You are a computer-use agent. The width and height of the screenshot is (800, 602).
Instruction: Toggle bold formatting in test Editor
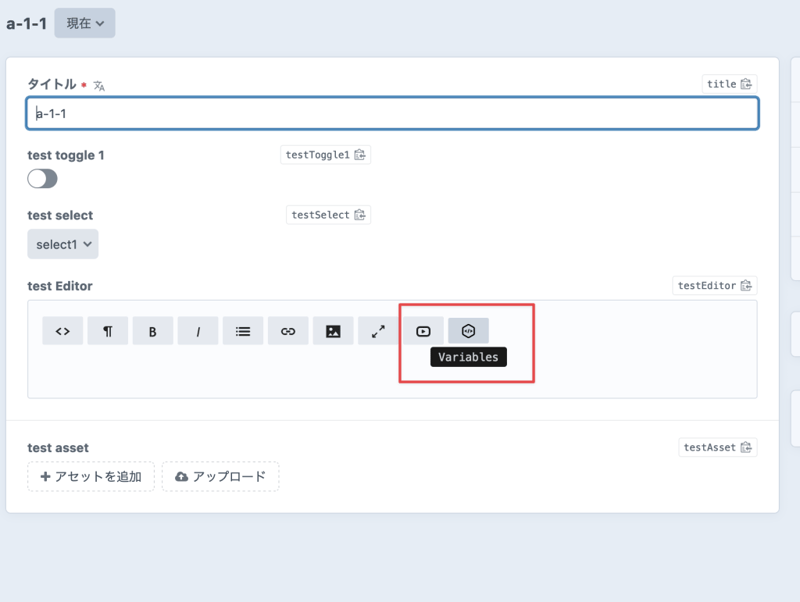[x=152, y=331]
